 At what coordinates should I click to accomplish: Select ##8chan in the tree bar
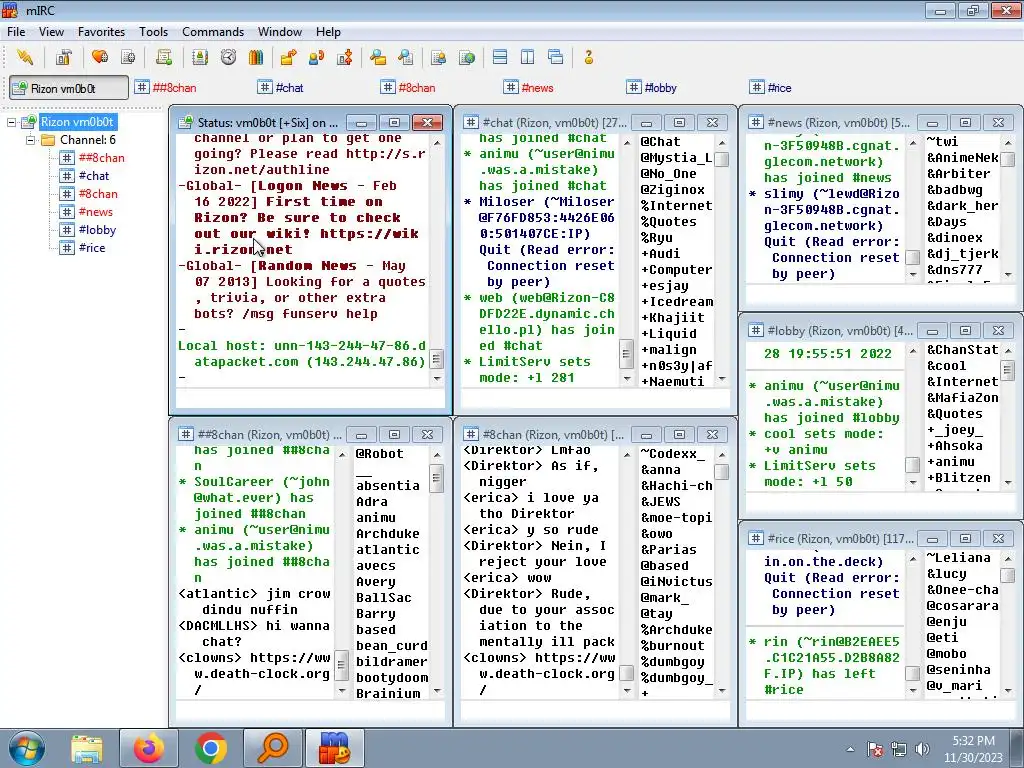[101, 158]
